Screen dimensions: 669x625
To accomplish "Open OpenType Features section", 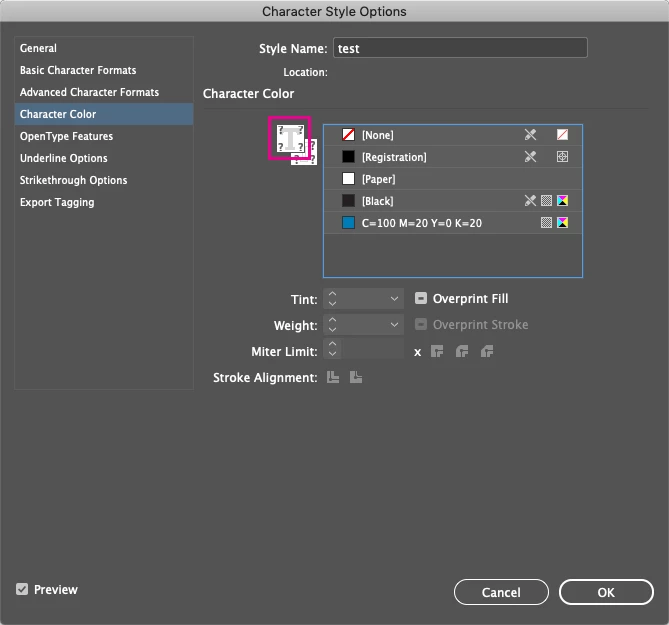I will pyautogui.click(x=104, y=136).
